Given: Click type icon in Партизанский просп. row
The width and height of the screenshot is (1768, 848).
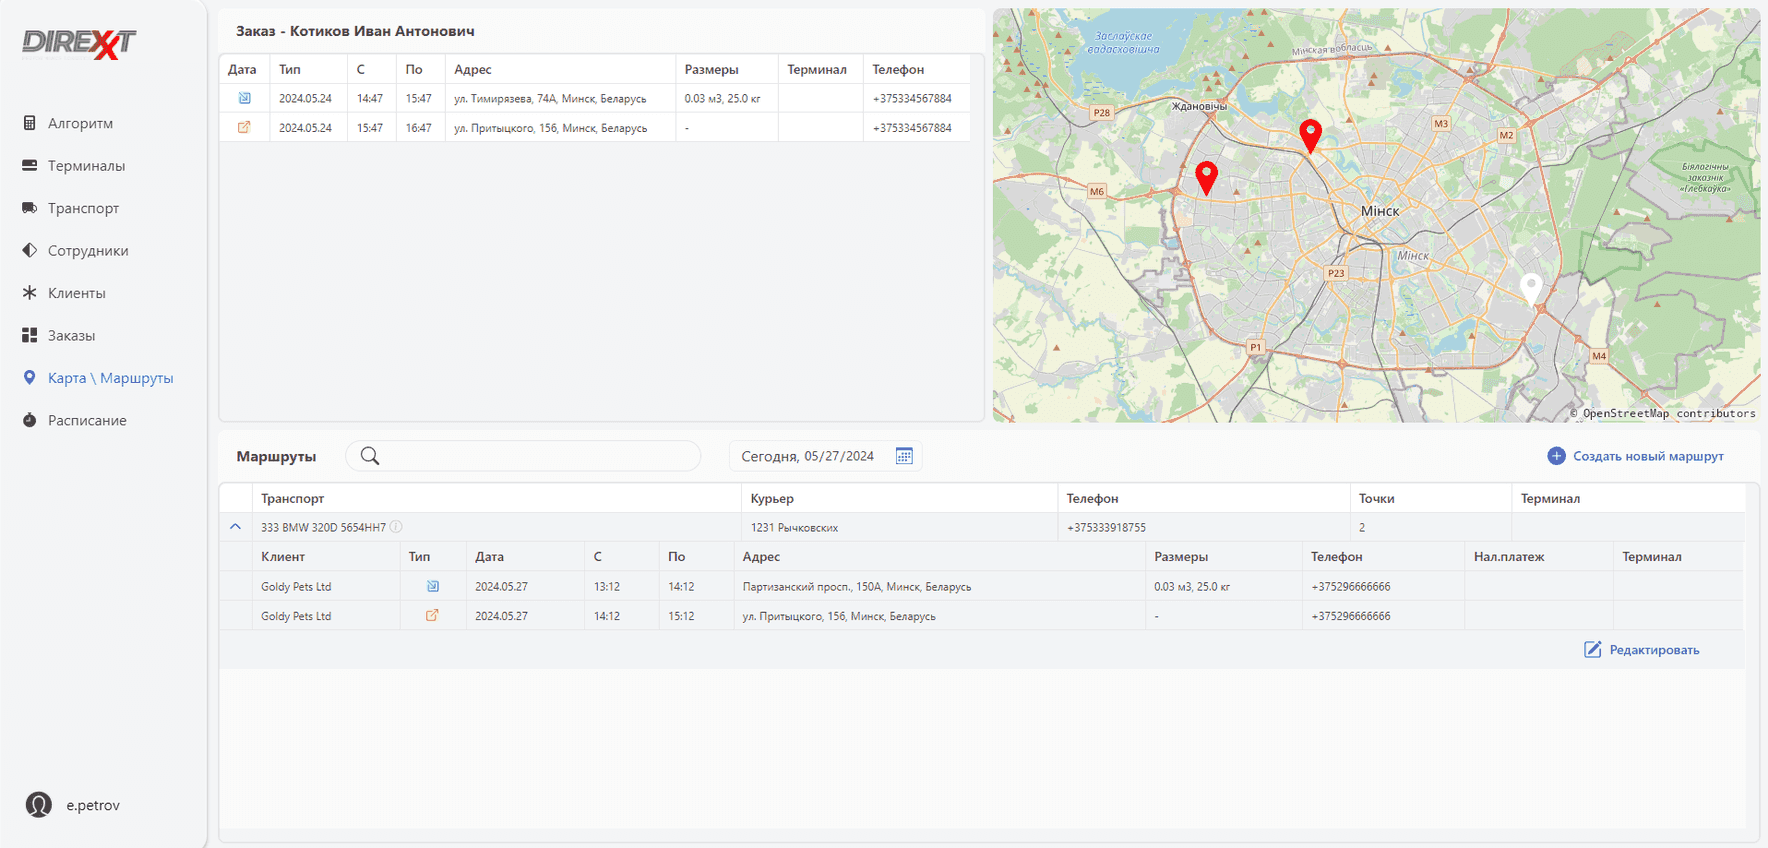Looking at the screenshot, I should pyautogui.click(x=433, y=586).
